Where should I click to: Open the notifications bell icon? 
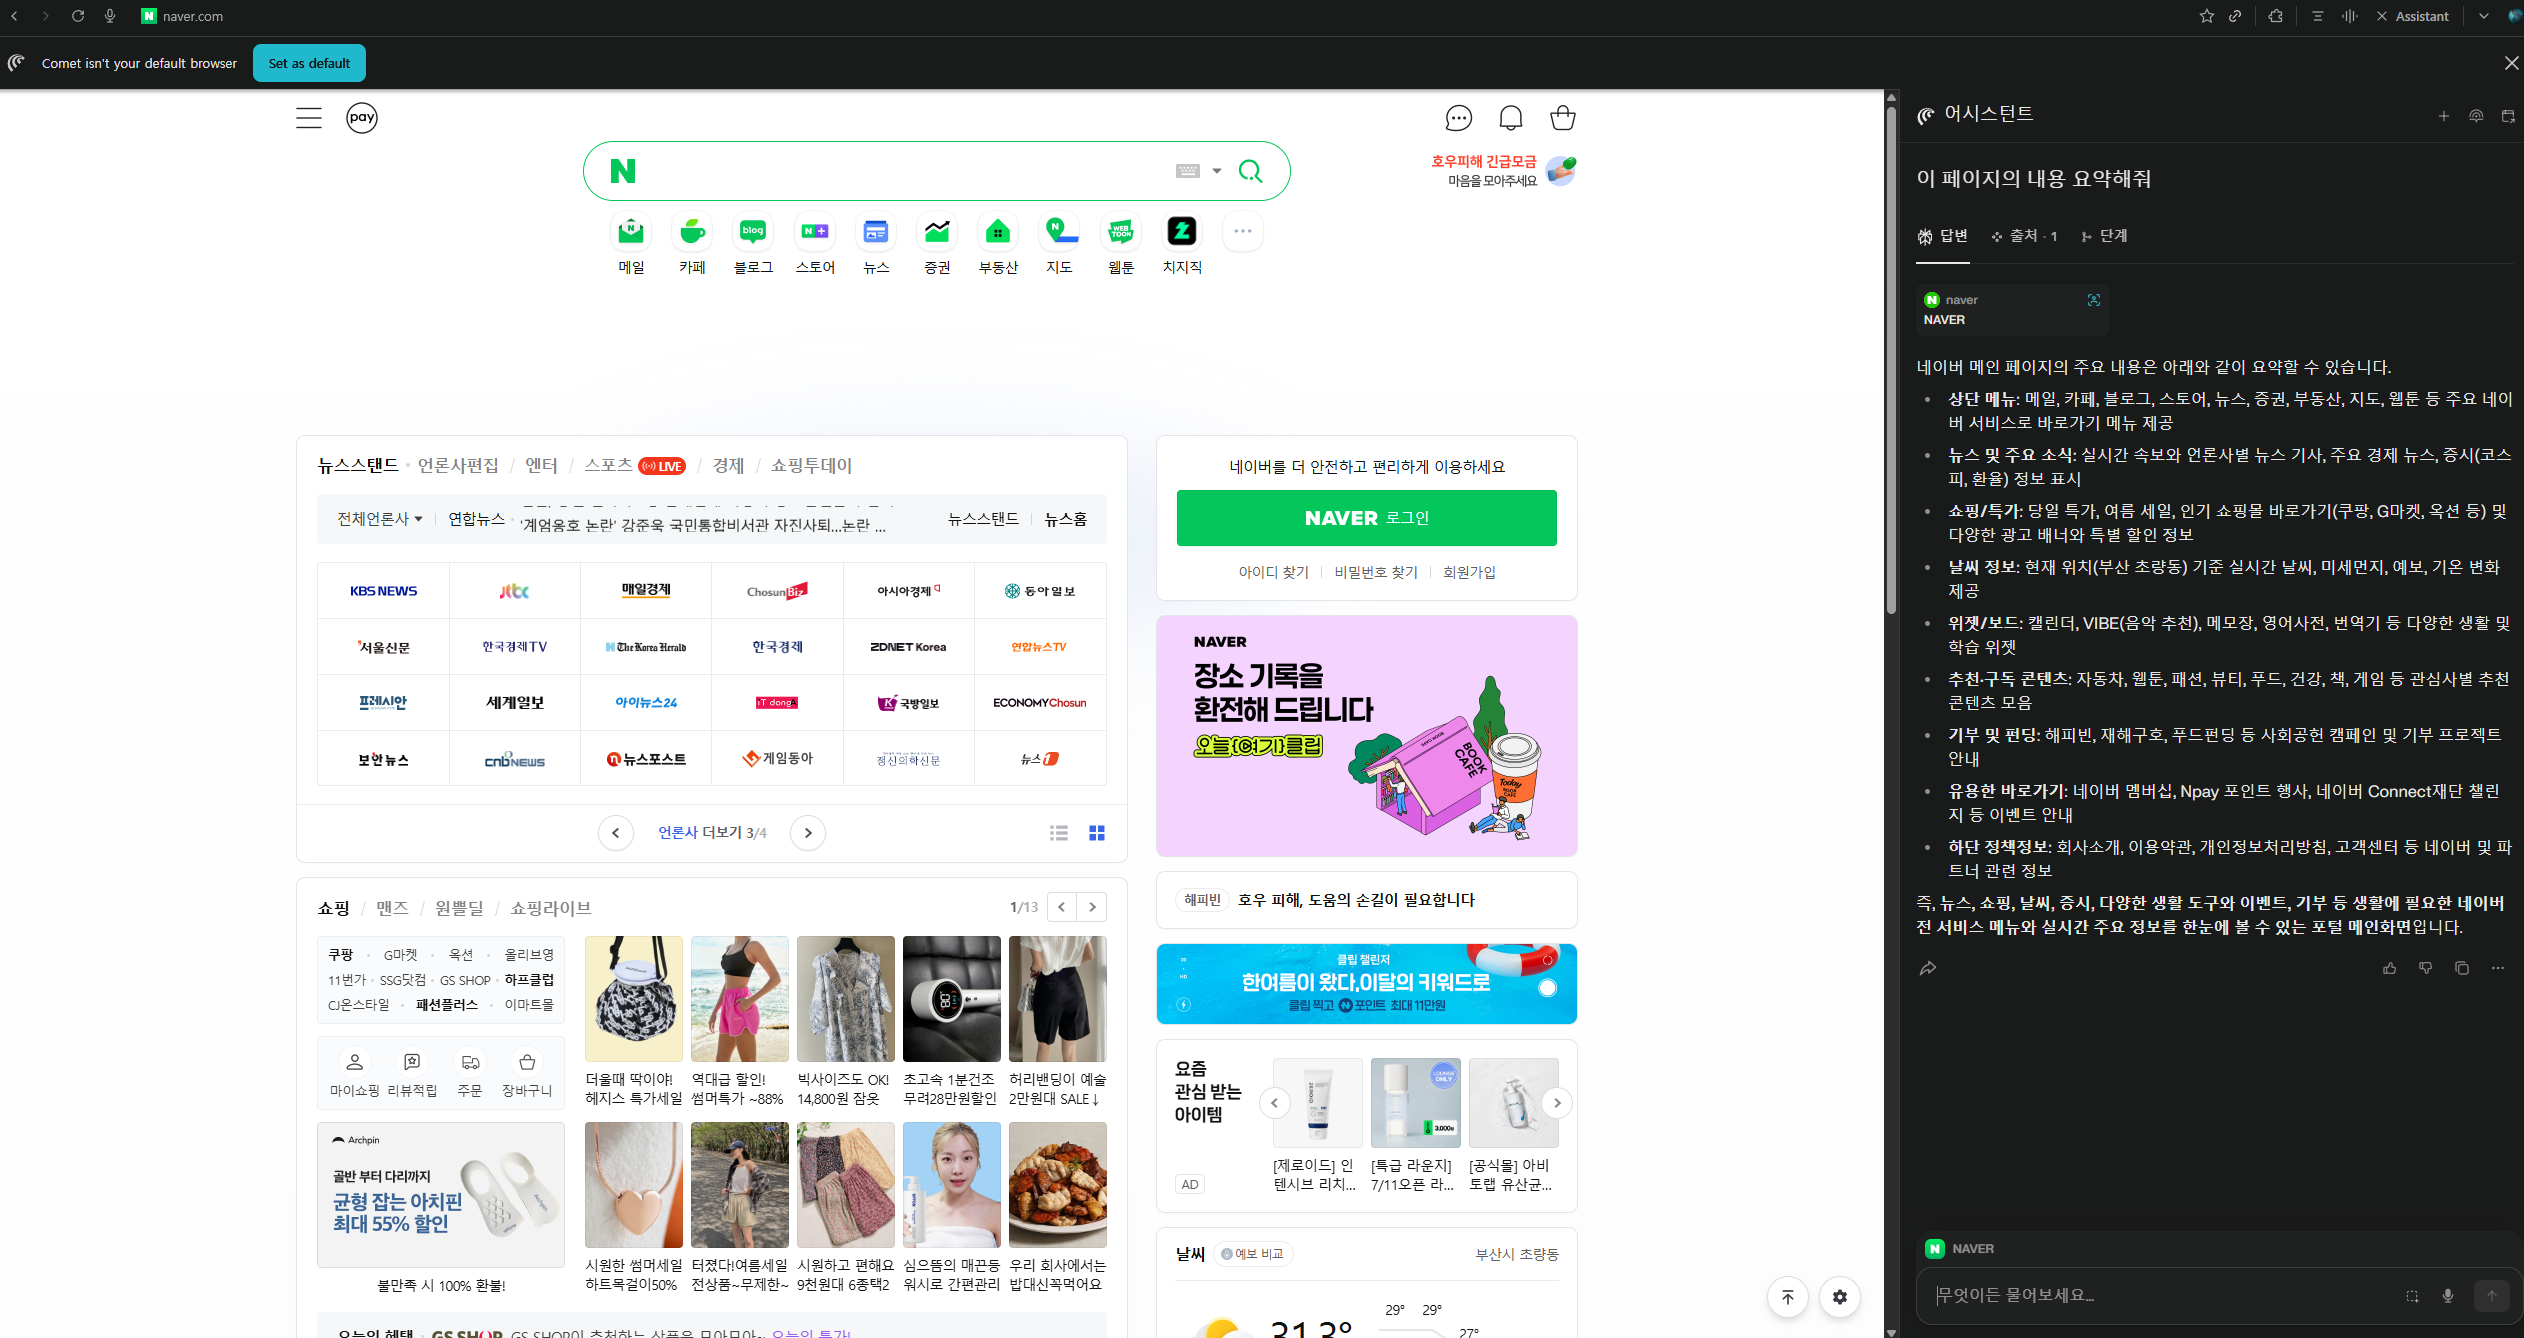coord(1510,118)
